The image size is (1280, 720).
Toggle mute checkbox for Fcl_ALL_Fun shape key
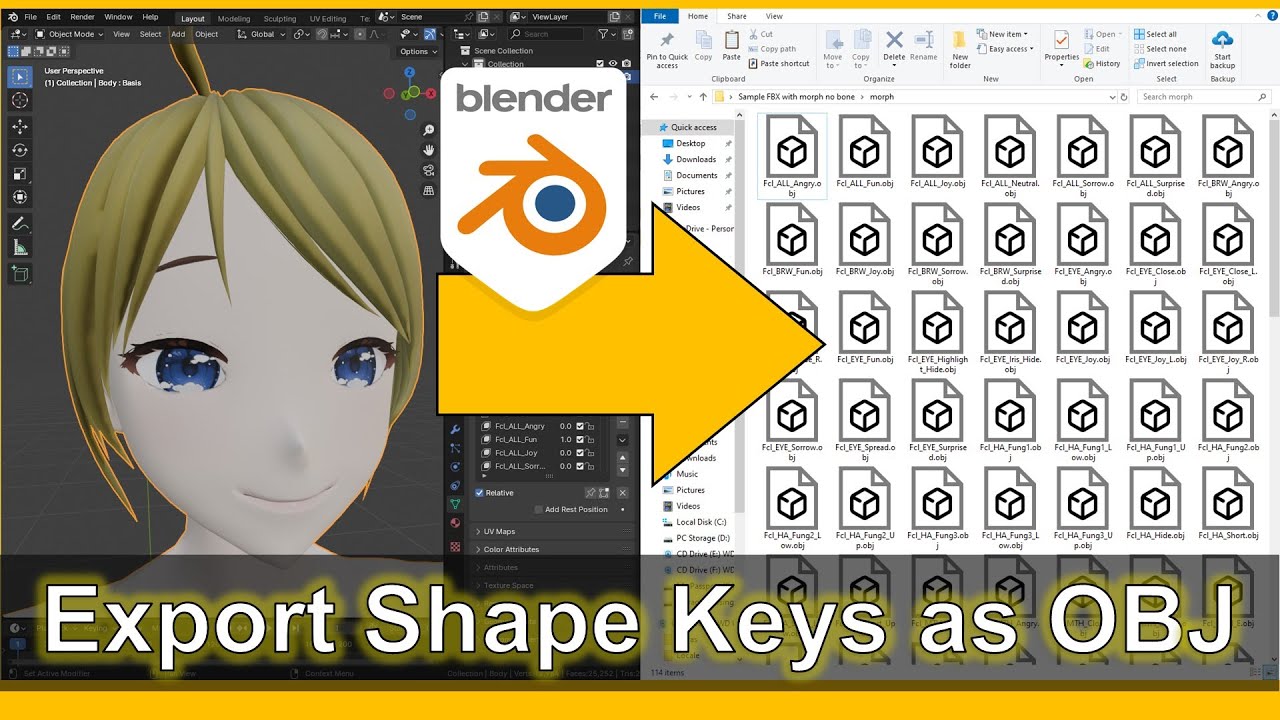pyautogui.click(x=580, y=440)
